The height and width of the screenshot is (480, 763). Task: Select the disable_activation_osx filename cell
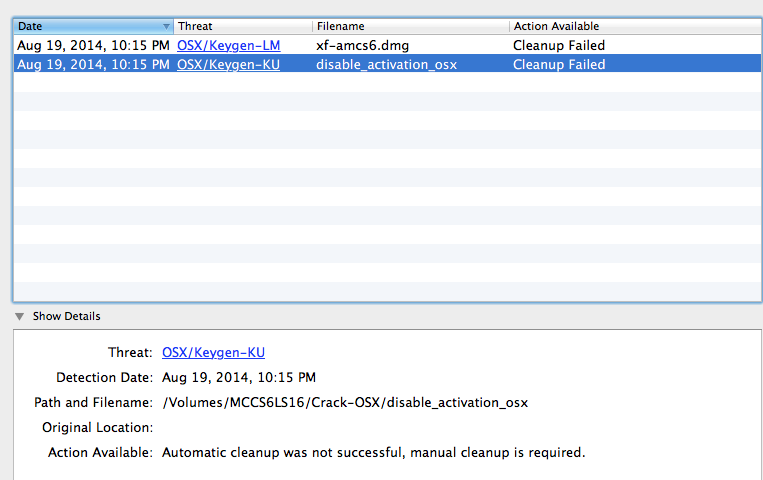click(386, 64)
